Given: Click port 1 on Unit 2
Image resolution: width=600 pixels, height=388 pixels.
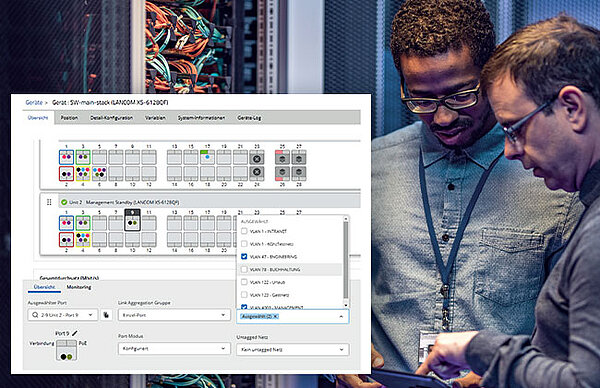Looking at the screenshot, I should pos(66,223).
